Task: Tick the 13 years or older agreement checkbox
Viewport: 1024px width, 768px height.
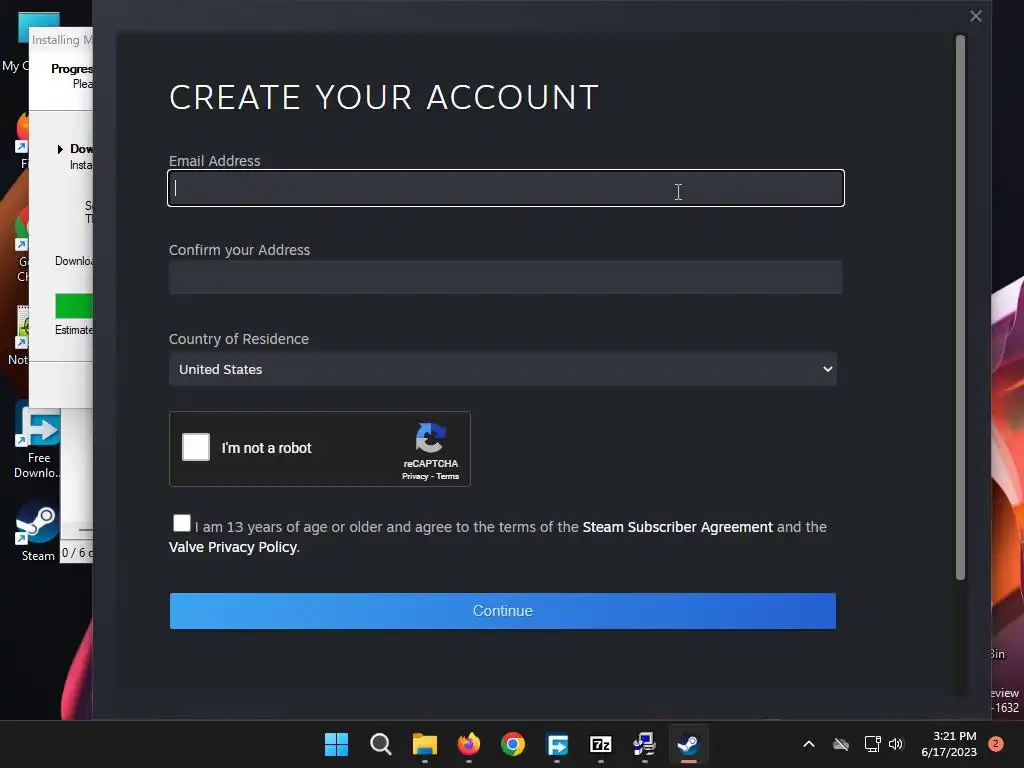Action: click(182, 523)
